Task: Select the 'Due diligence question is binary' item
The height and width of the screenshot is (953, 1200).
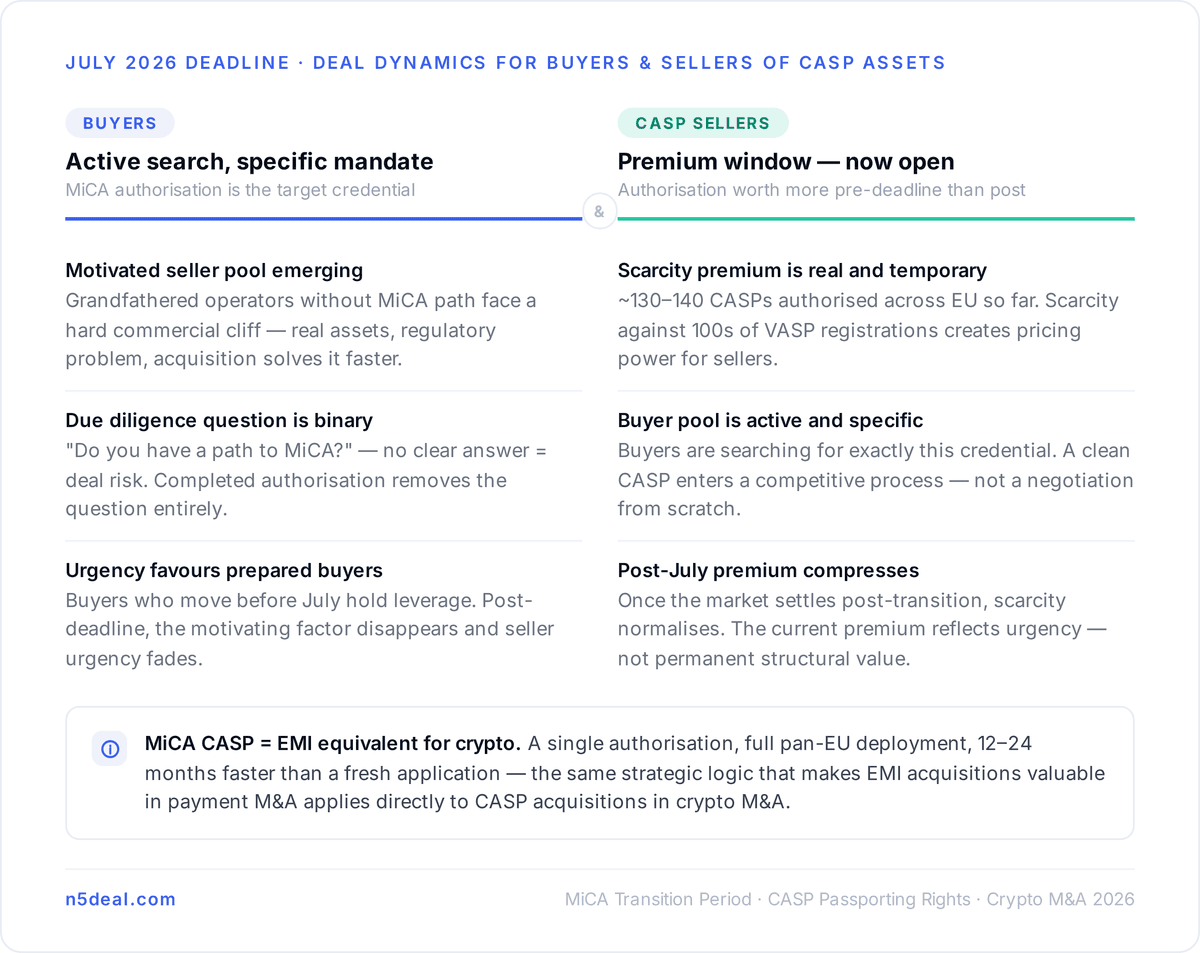Action: tap(324, 465)
